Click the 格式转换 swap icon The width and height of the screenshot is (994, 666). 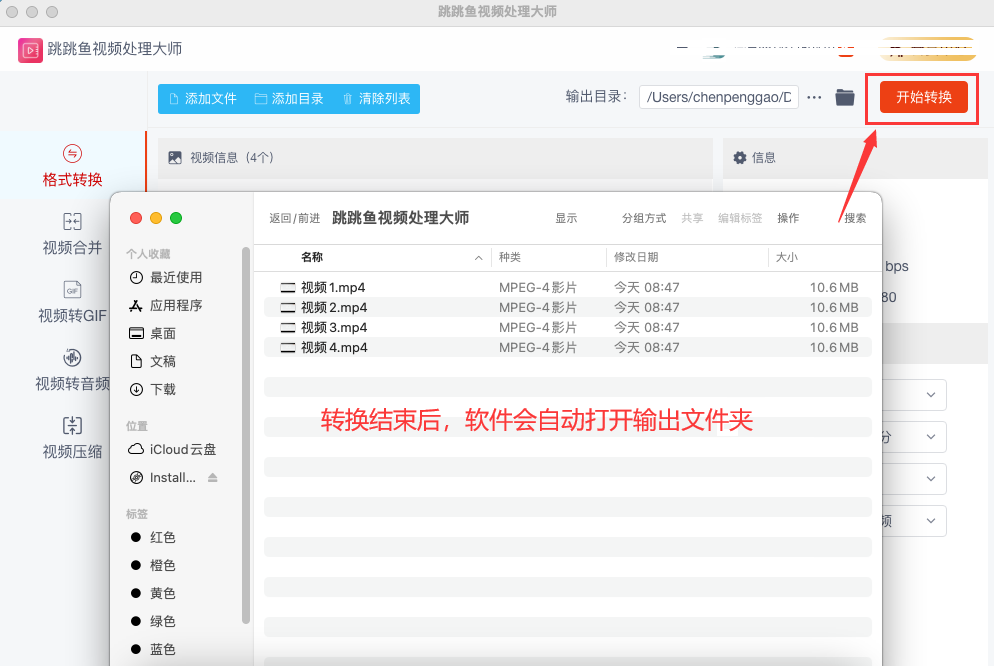[x=72, y=153]
